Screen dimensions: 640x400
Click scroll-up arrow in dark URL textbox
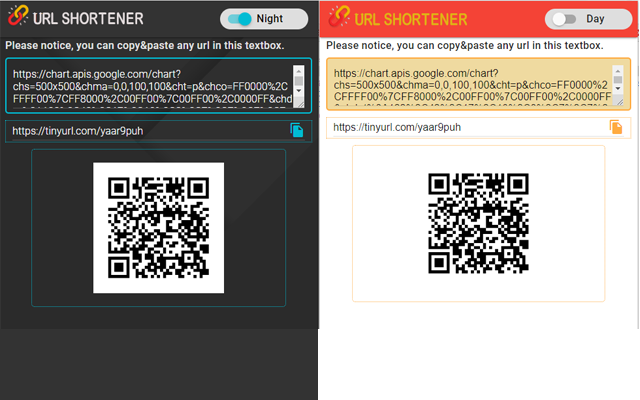(299, 71)
